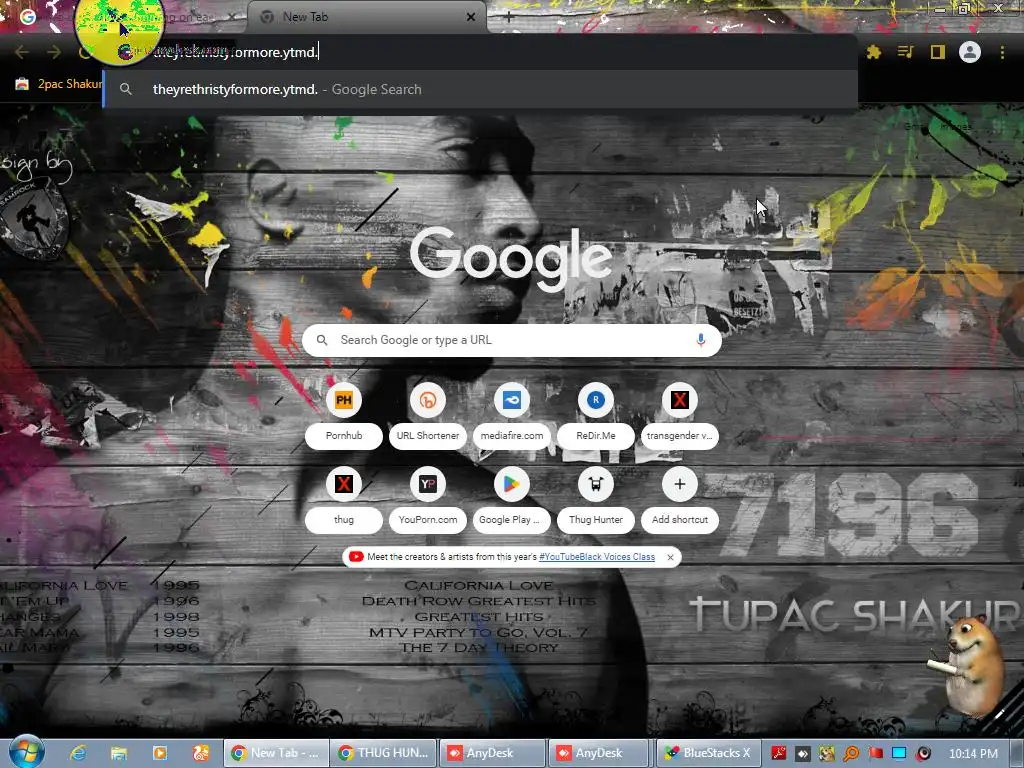Click the Add shortcut plus button
This screenshot has height=768, width=1024.
tap(680, 484)
